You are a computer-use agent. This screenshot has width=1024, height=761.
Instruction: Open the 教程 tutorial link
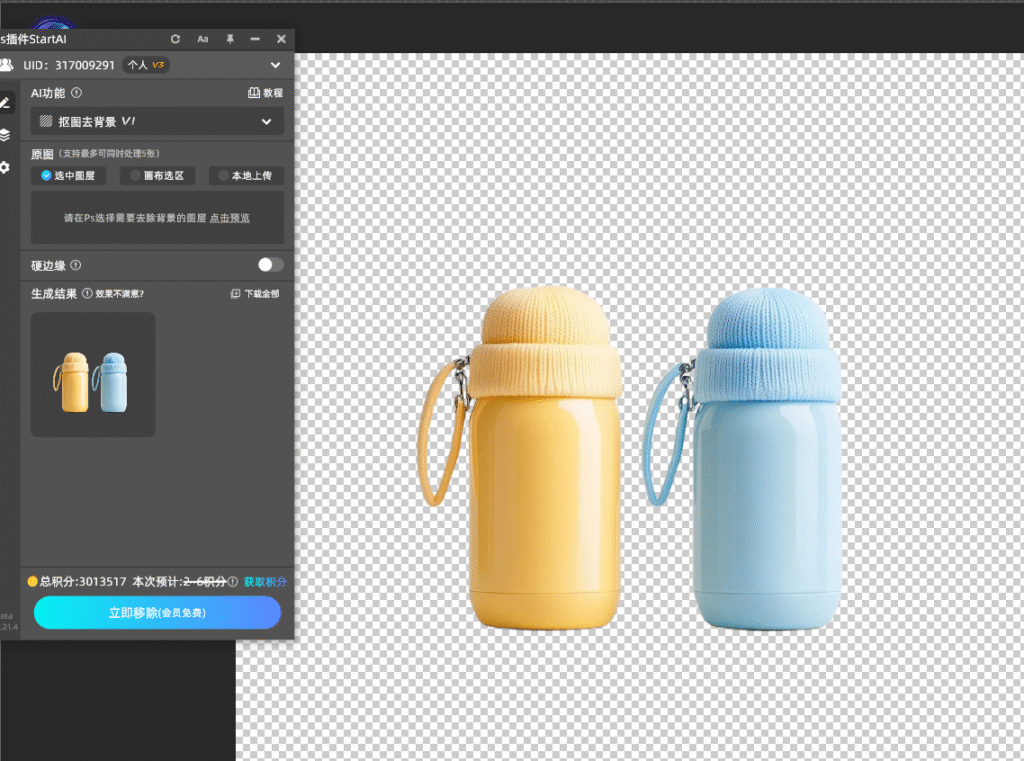[265, 93]
